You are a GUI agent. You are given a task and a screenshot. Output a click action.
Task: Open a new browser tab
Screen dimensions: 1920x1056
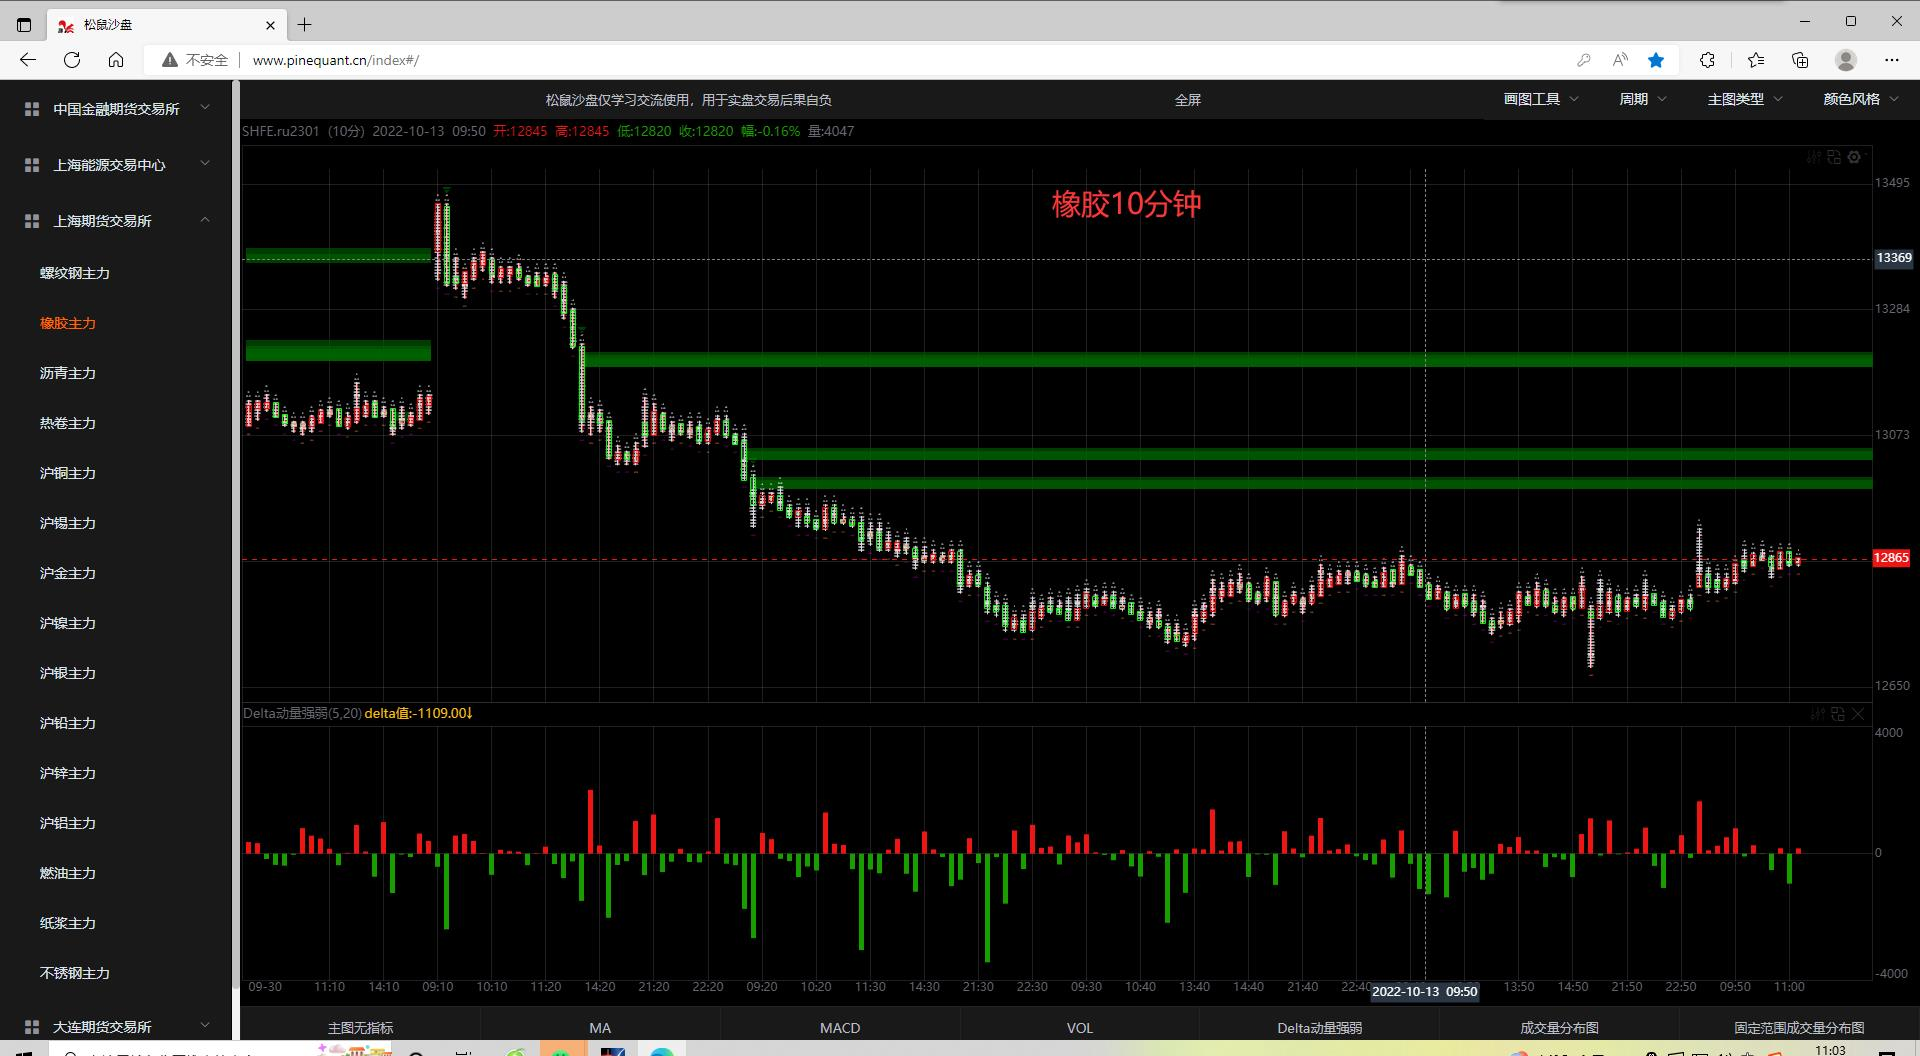tap(305, 24)
